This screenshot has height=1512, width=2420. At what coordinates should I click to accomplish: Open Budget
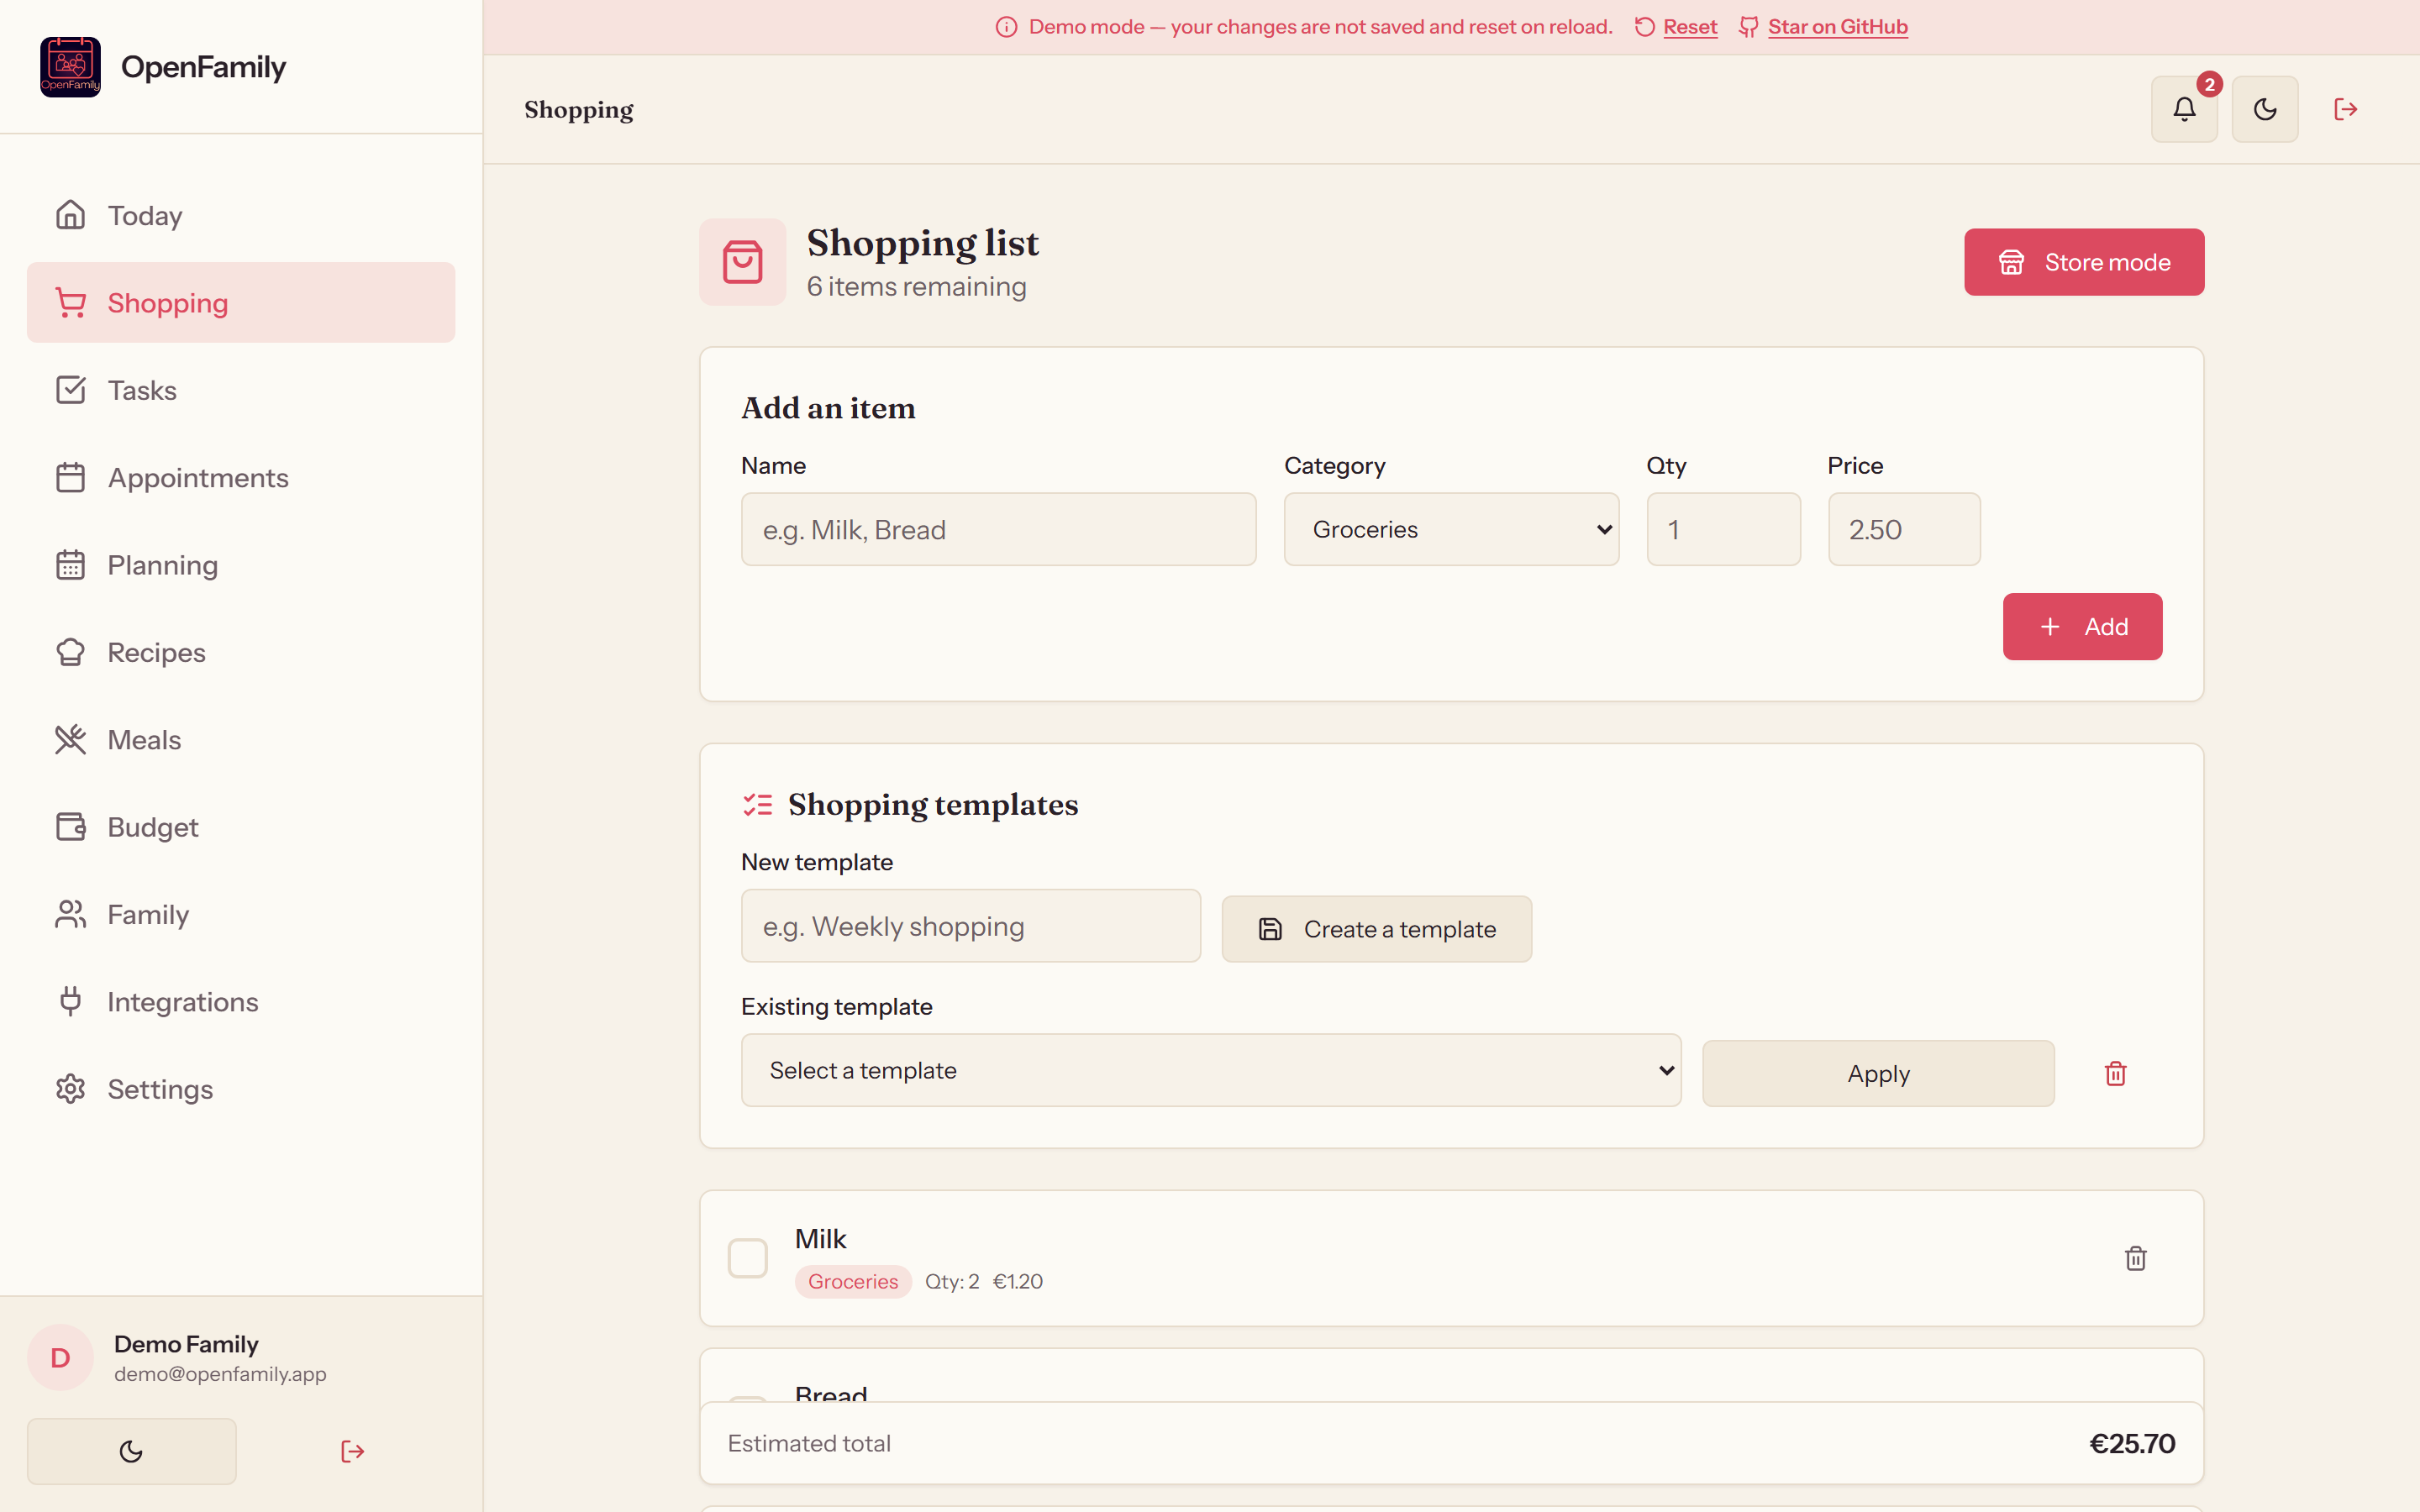pyautogui.click(x=241, y=827)
